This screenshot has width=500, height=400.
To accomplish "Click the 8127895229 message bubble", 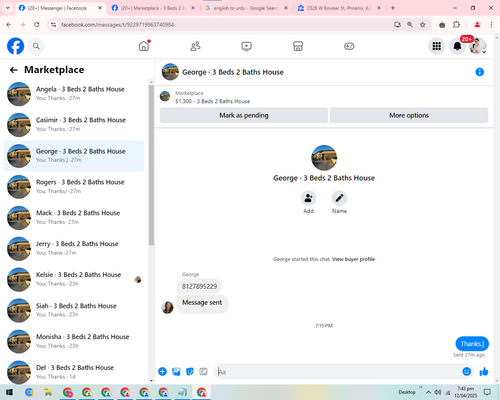I will coord(199,286).
